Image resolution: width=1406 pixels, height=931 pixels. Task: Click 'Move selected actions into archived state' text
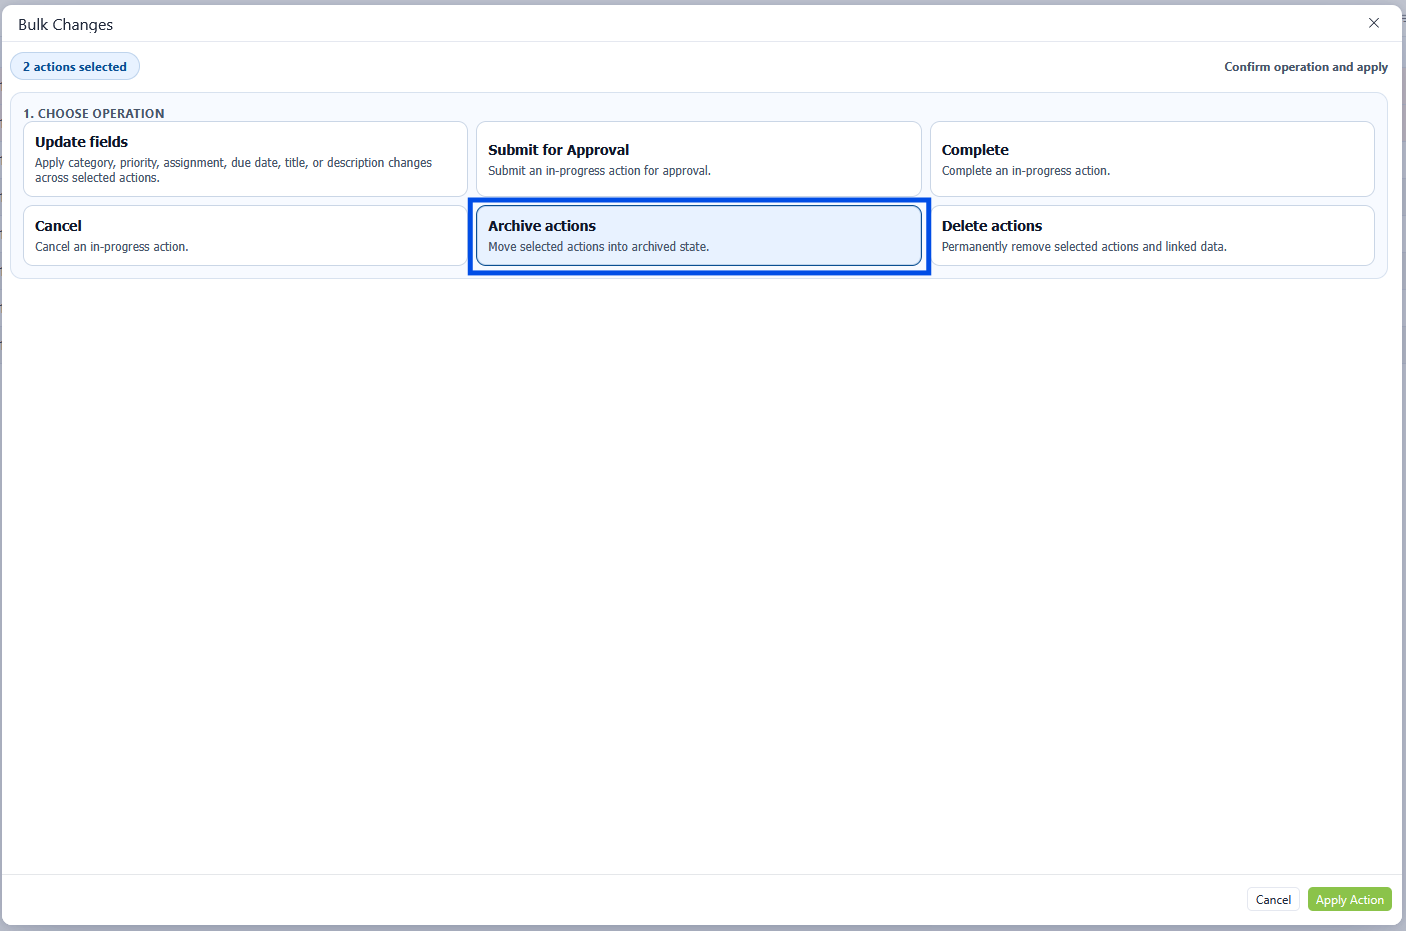point(598,247)
